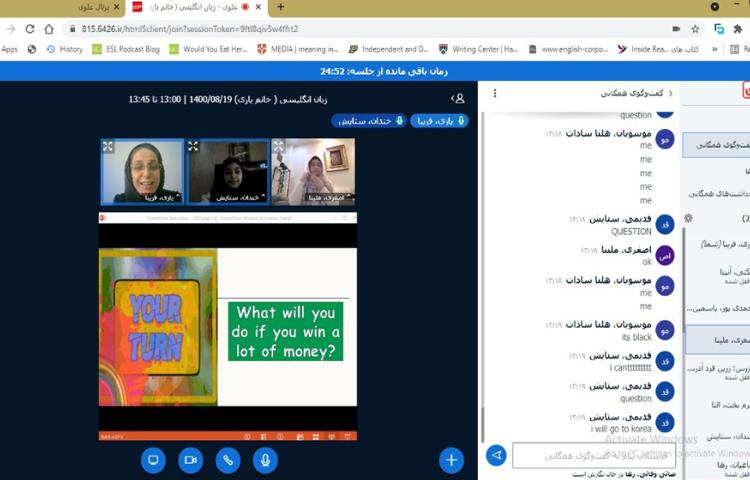750x480 pixels.
Task: Mute the microphone button
Action: tap(265, 460)
